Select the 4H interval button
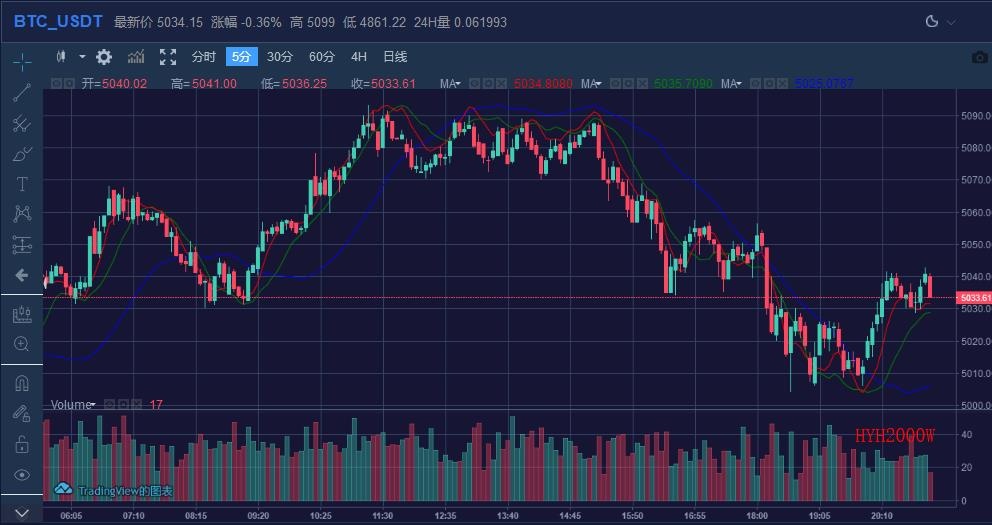 [359, 57]
